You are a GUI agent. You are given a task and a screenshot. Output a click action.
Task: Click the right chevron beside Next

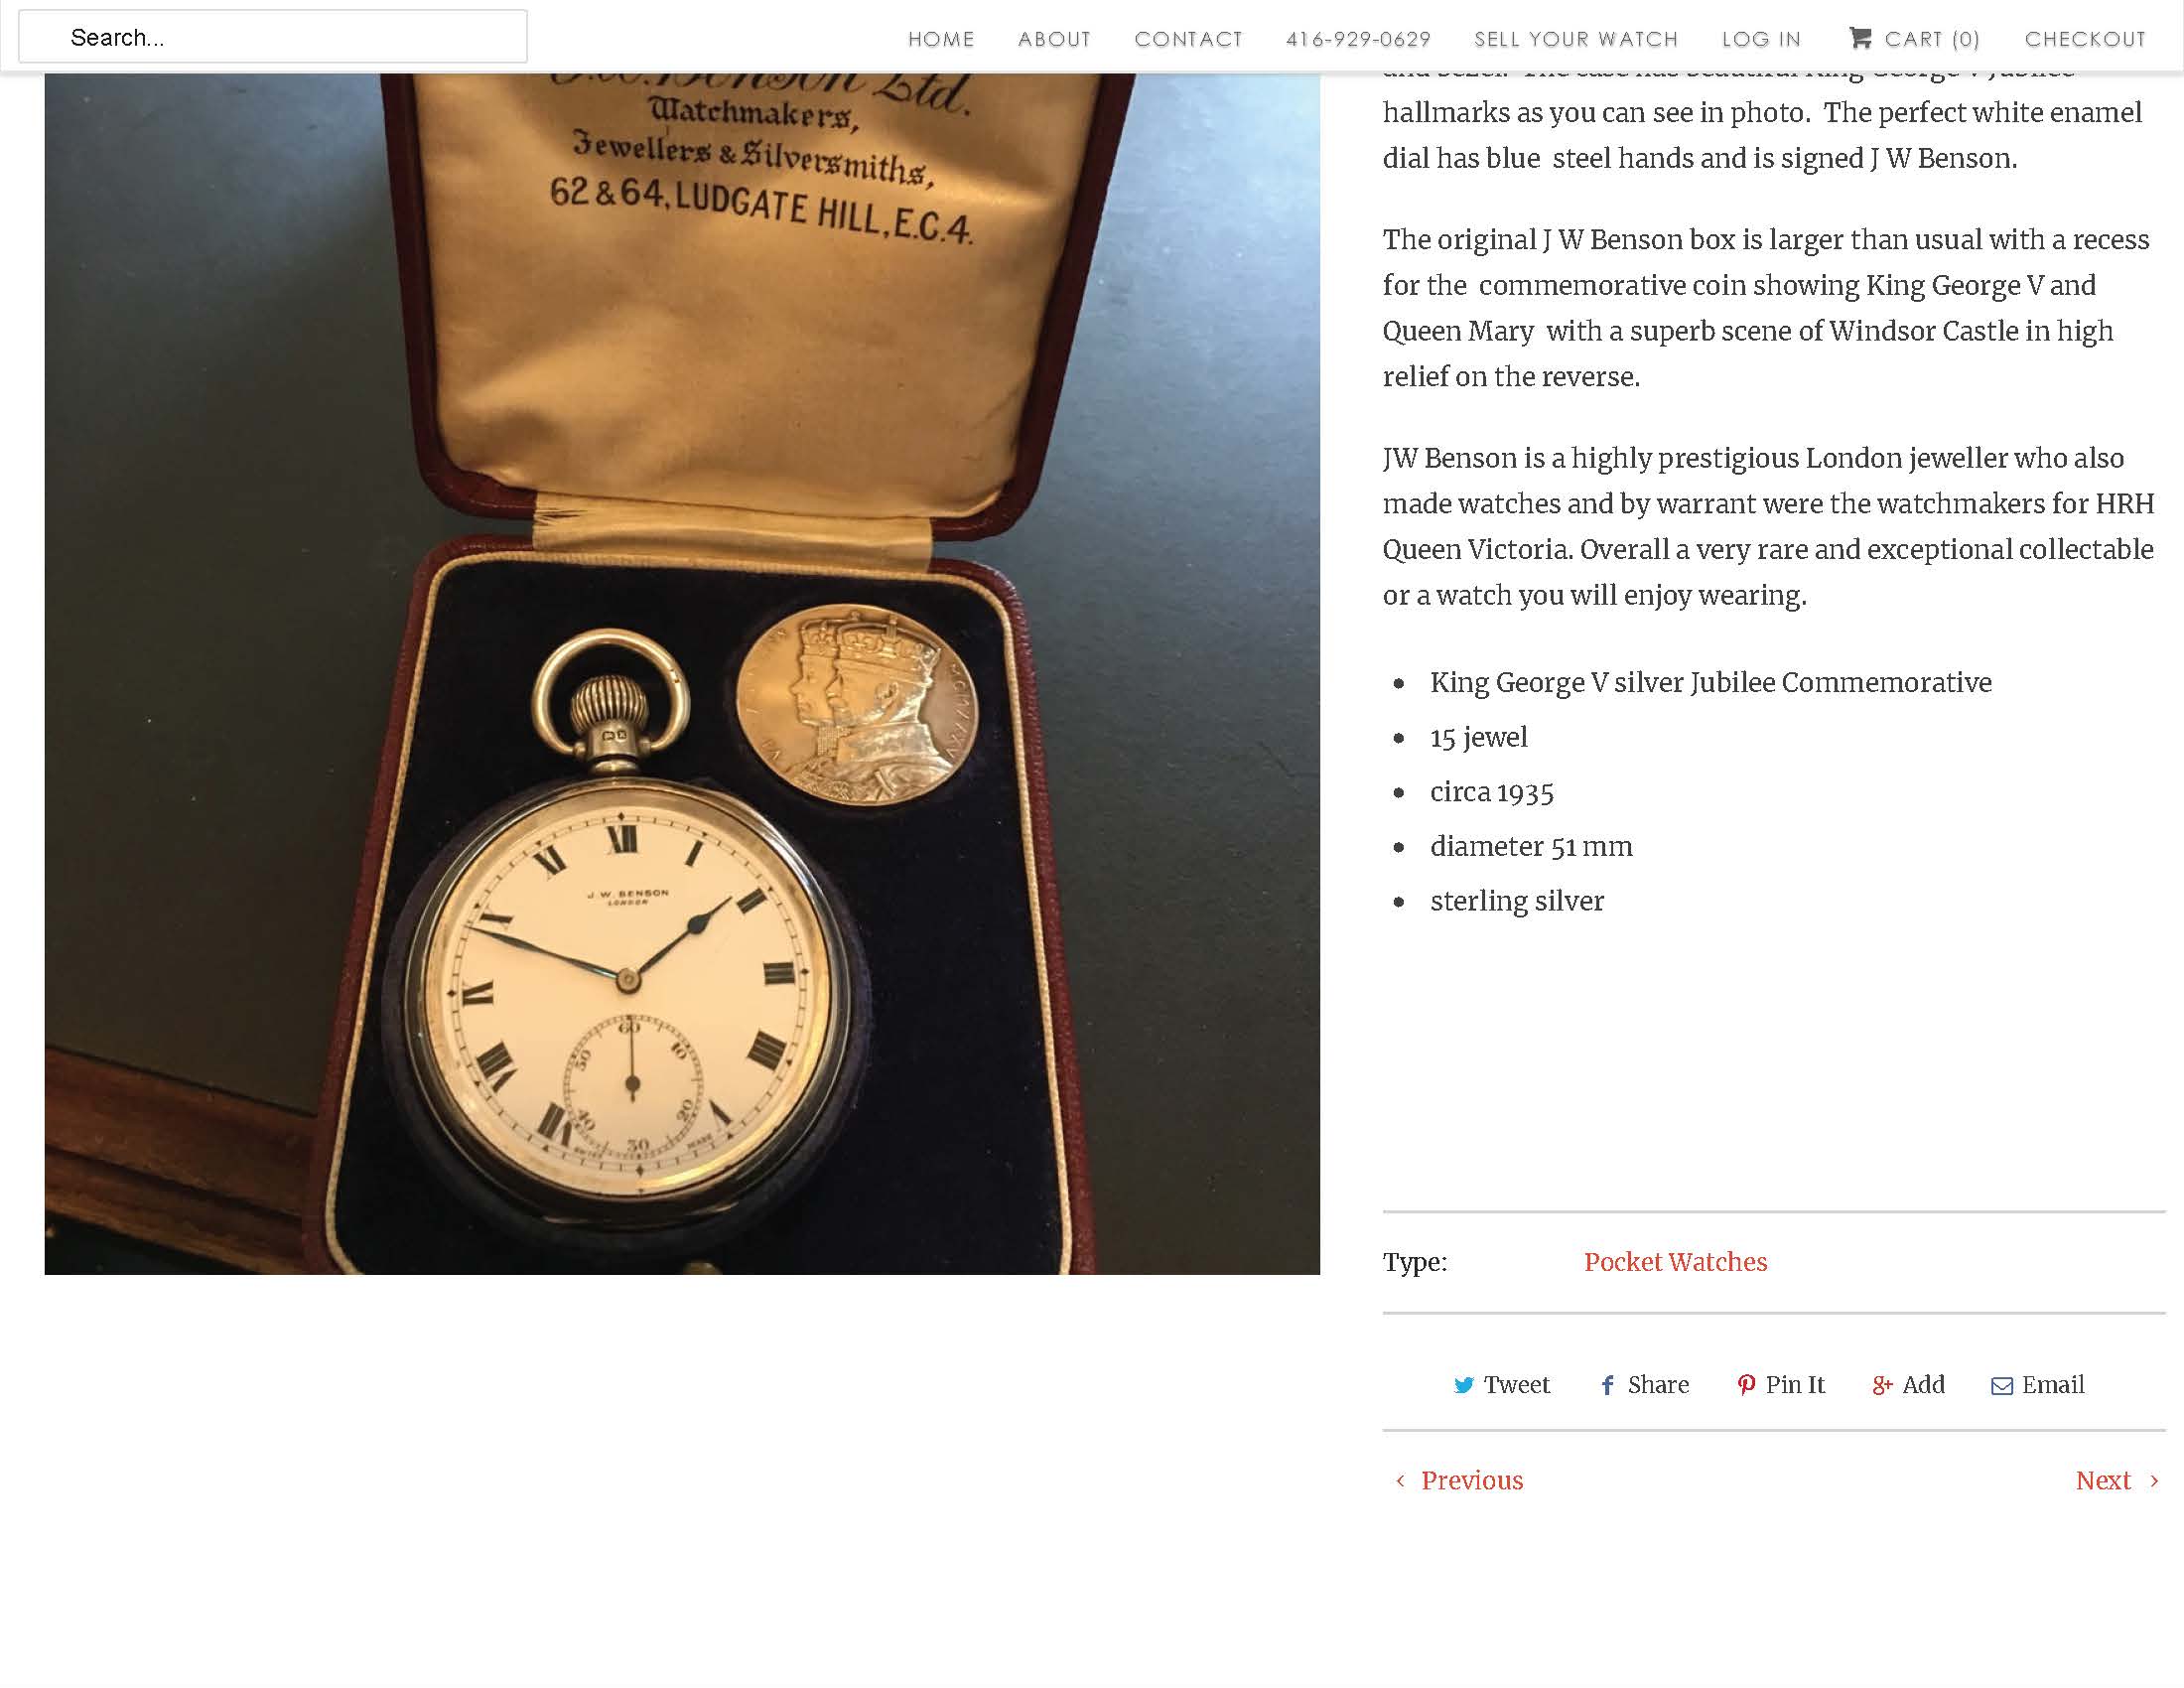pos(2154,1481)
